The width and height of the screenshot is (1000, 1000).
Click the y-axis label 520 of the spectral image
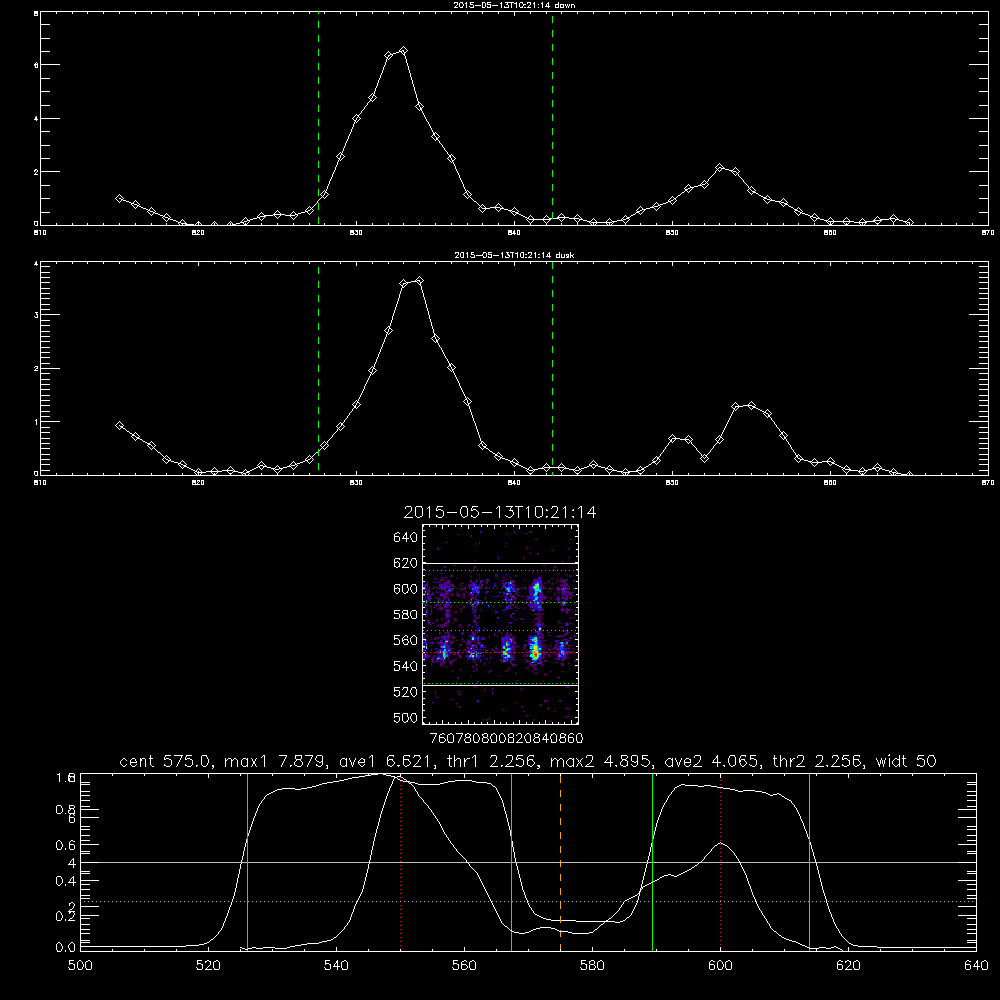(x=406, y=692)
